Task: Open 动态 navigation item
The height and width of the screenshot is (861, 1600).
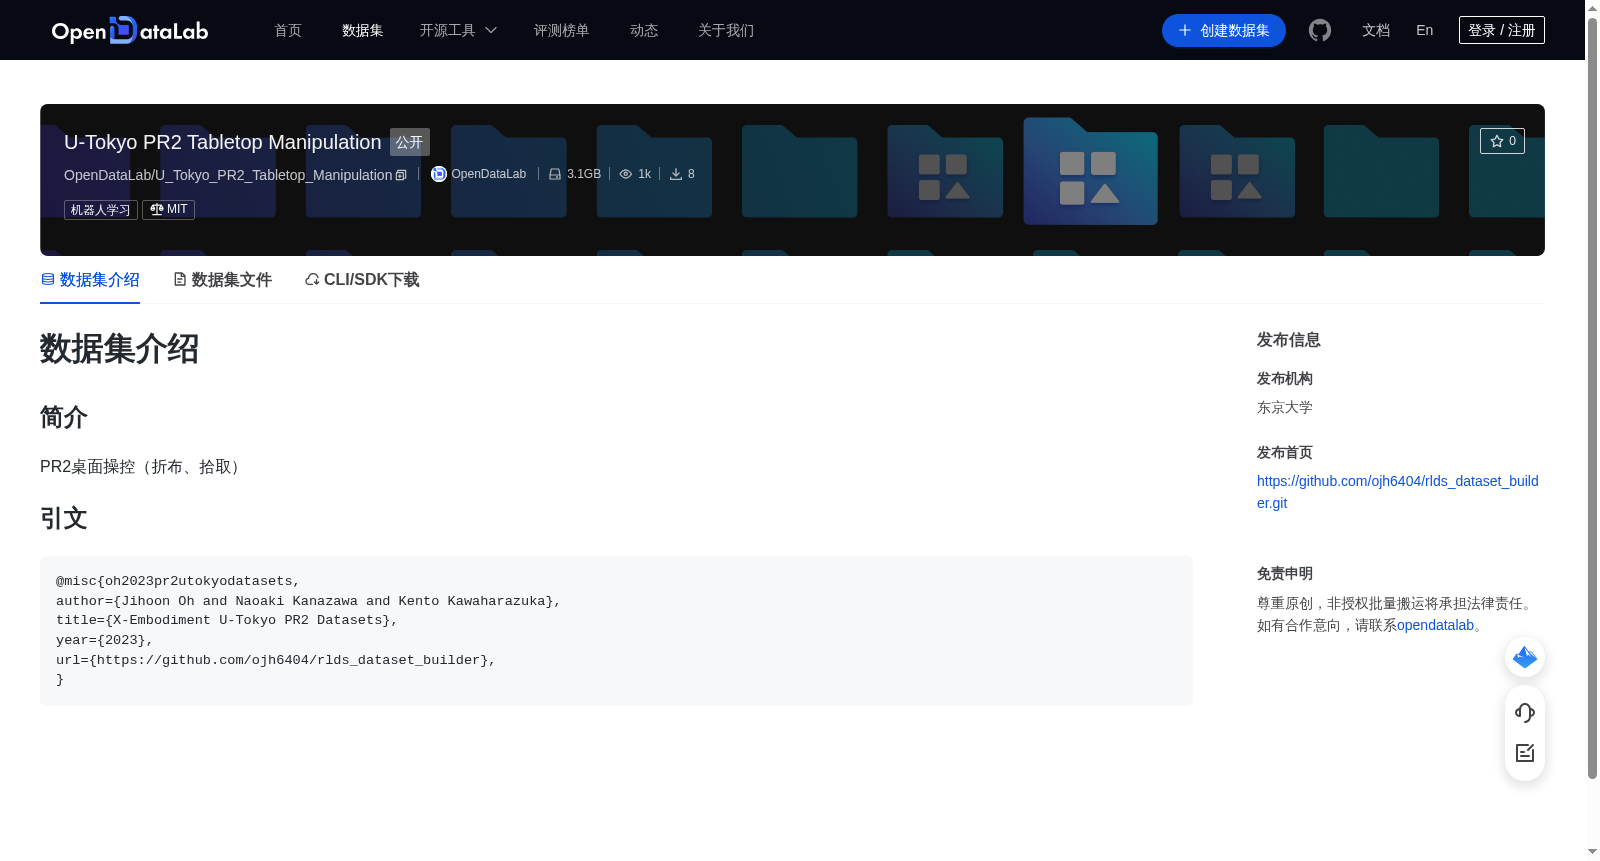Action: point(644,31)
